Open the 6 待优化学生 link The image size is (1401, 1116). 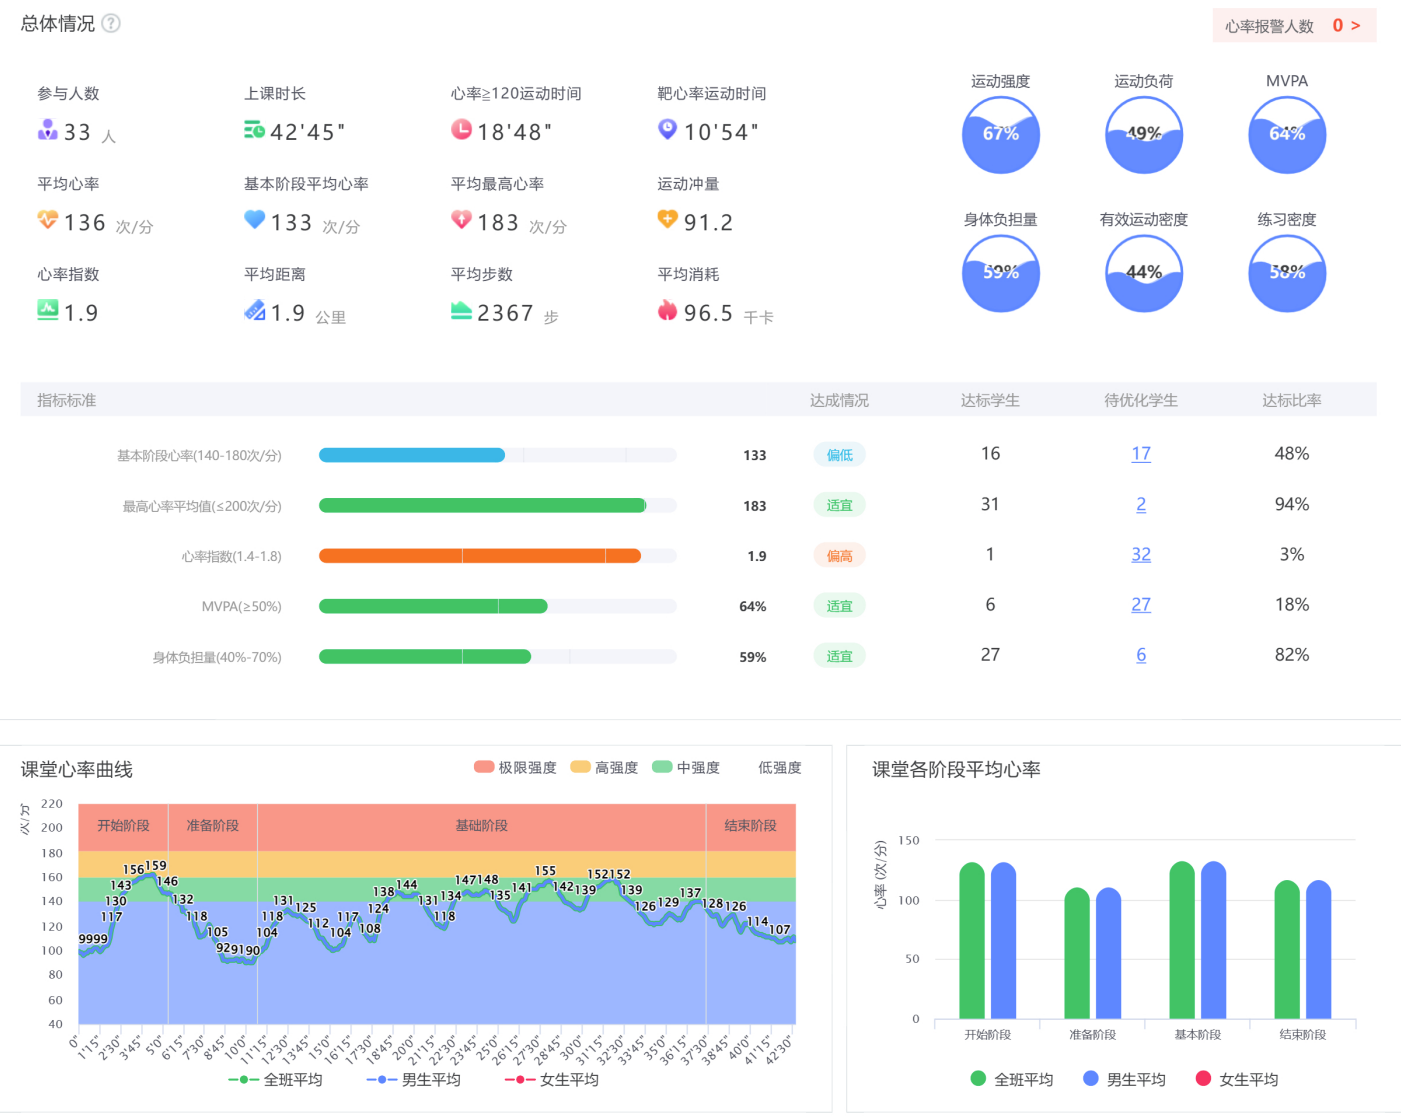coord(1141,655)
